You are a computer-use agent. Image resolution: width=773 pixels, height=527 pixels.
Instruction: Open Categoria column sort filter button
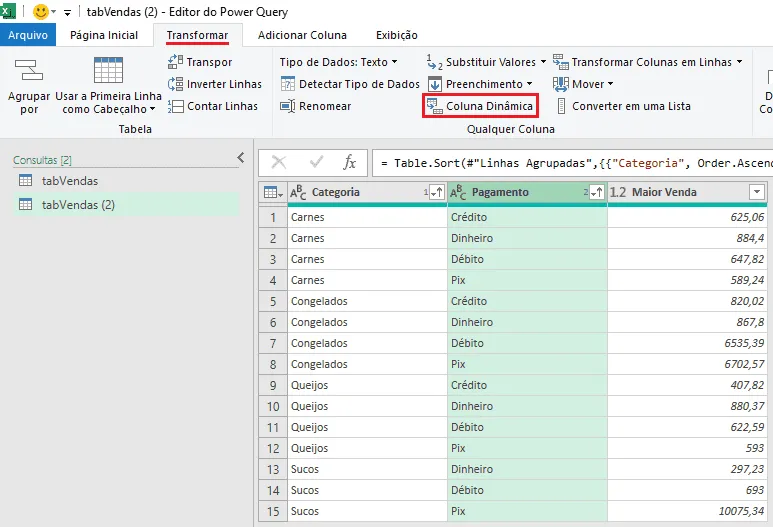[437, 192]
